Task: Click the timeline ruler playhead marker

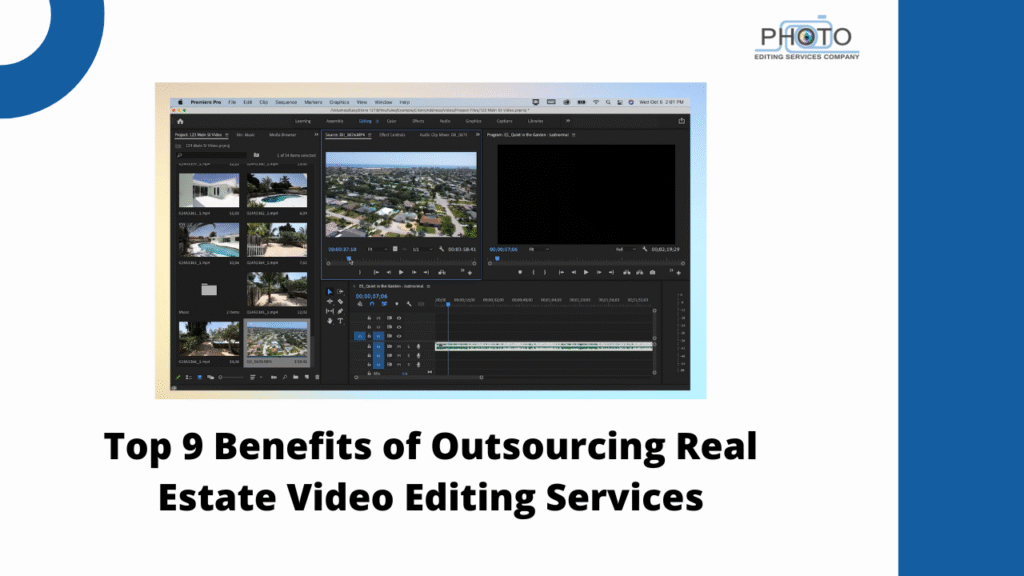Action: pos(448,304)
